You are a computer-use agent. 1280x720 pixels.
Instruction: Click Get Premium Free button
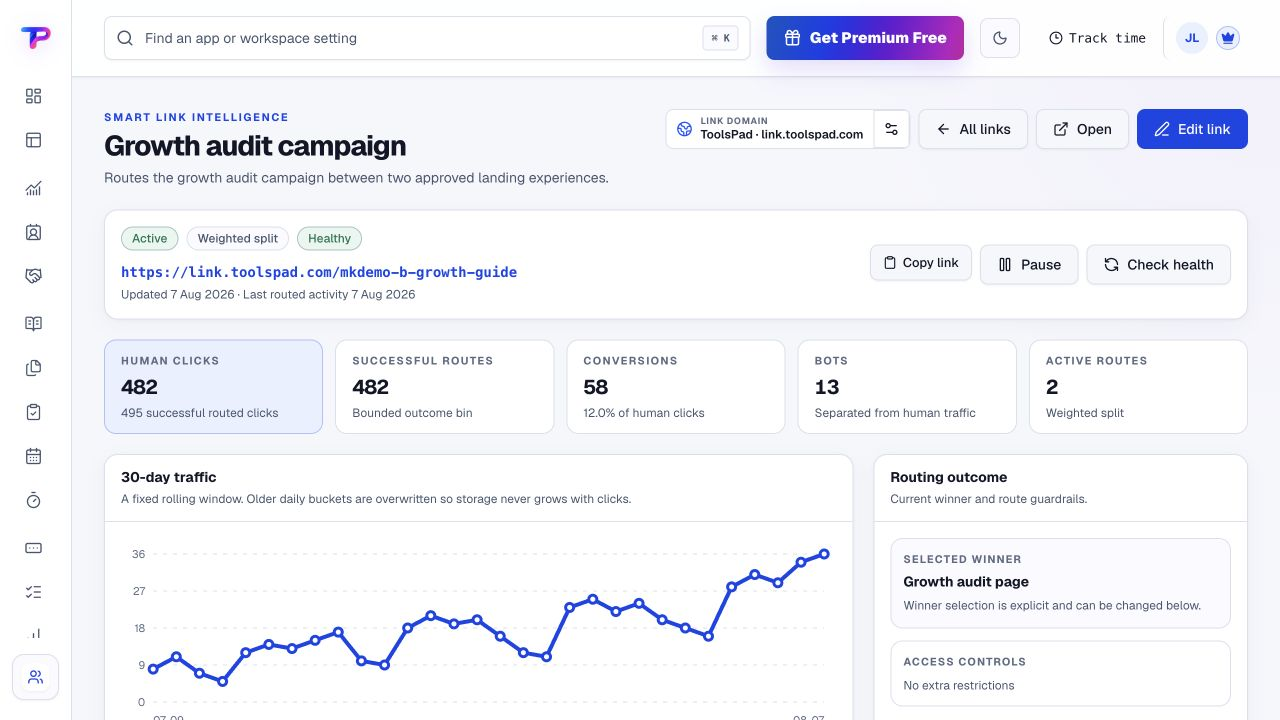click(x=865, y=38)
